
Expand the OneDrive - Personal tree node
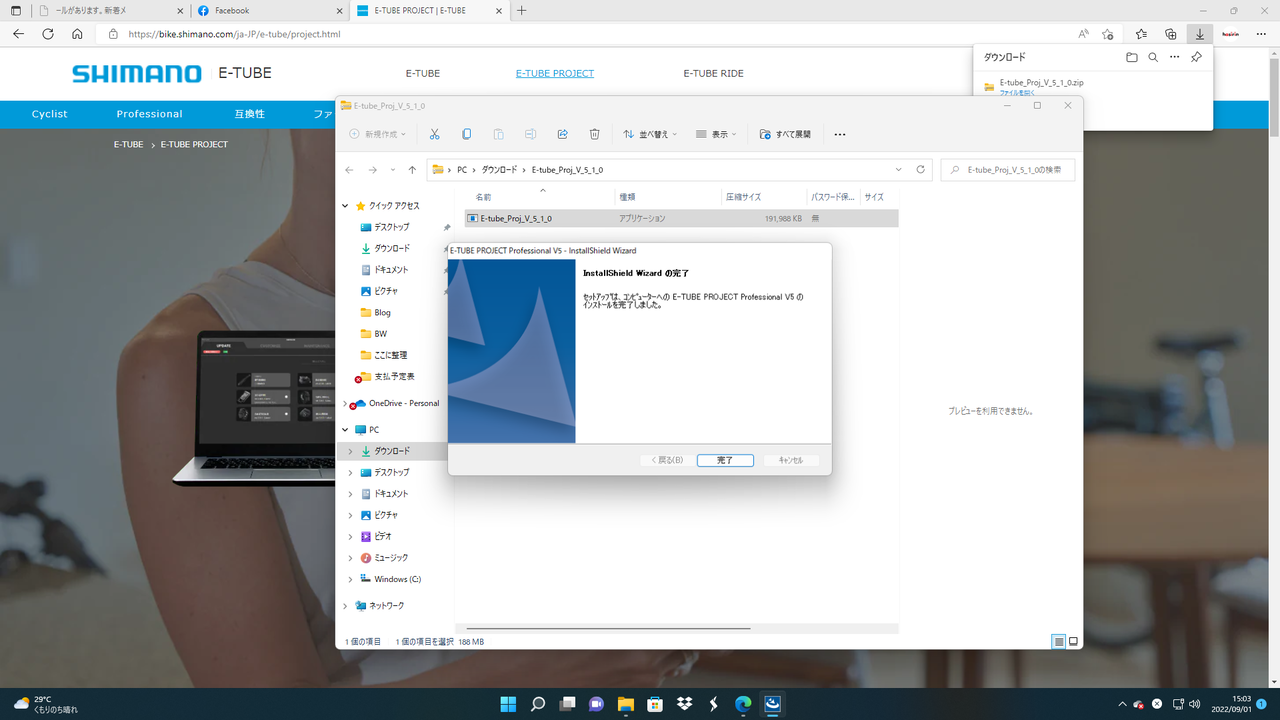pyautogui.click(x=346, y=404)
